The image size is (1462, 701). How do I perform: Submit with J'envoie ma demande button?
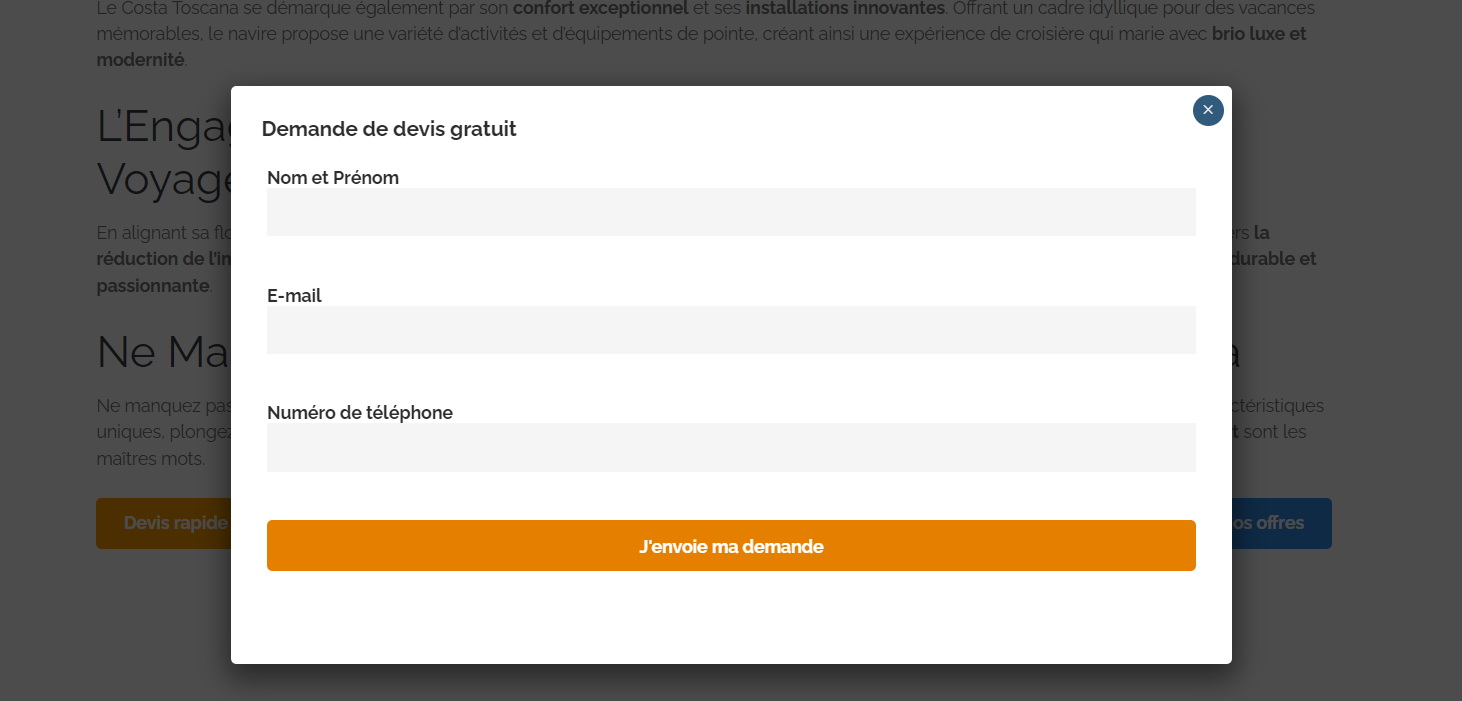(x=731, y=546)
